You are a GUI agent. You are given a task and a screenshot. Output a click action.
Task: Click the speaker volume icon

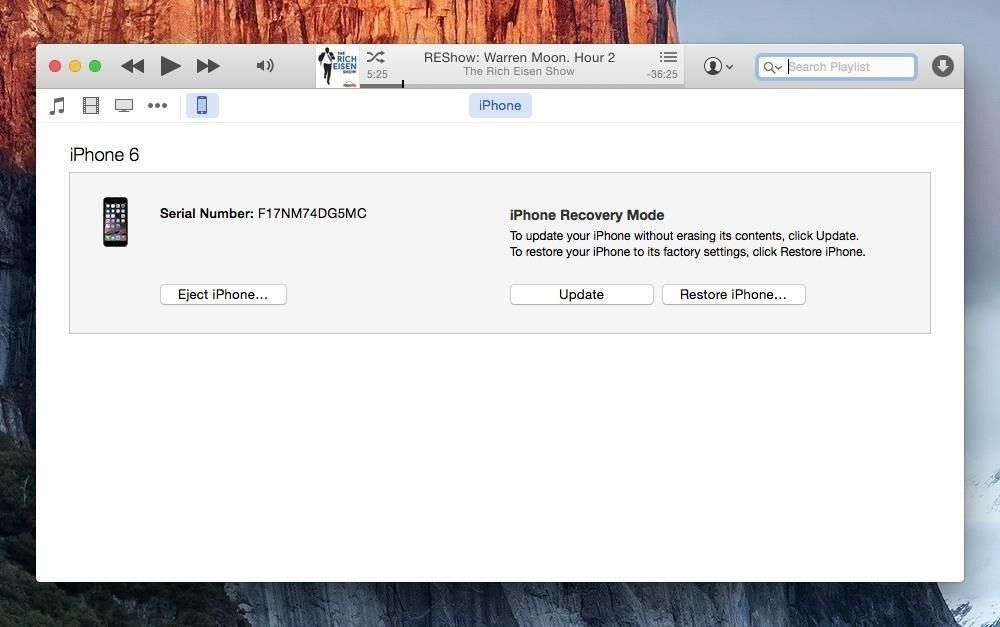tap(264, 65)
